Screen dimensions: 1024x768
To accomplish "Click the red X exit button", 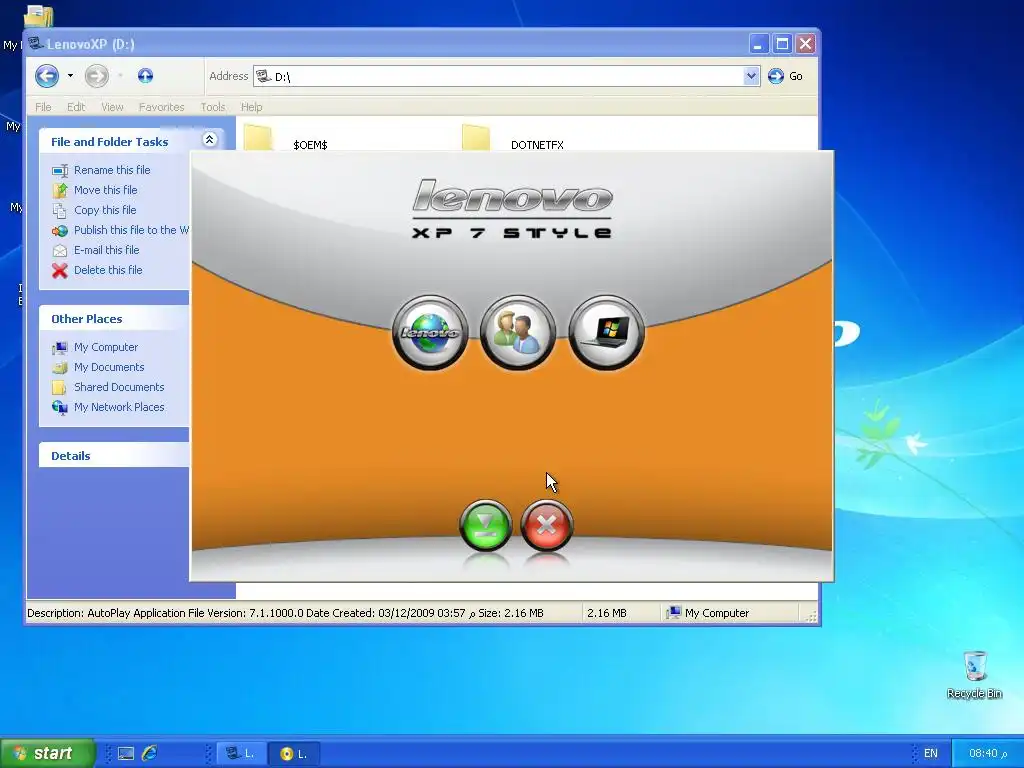I will pos(547,525).
